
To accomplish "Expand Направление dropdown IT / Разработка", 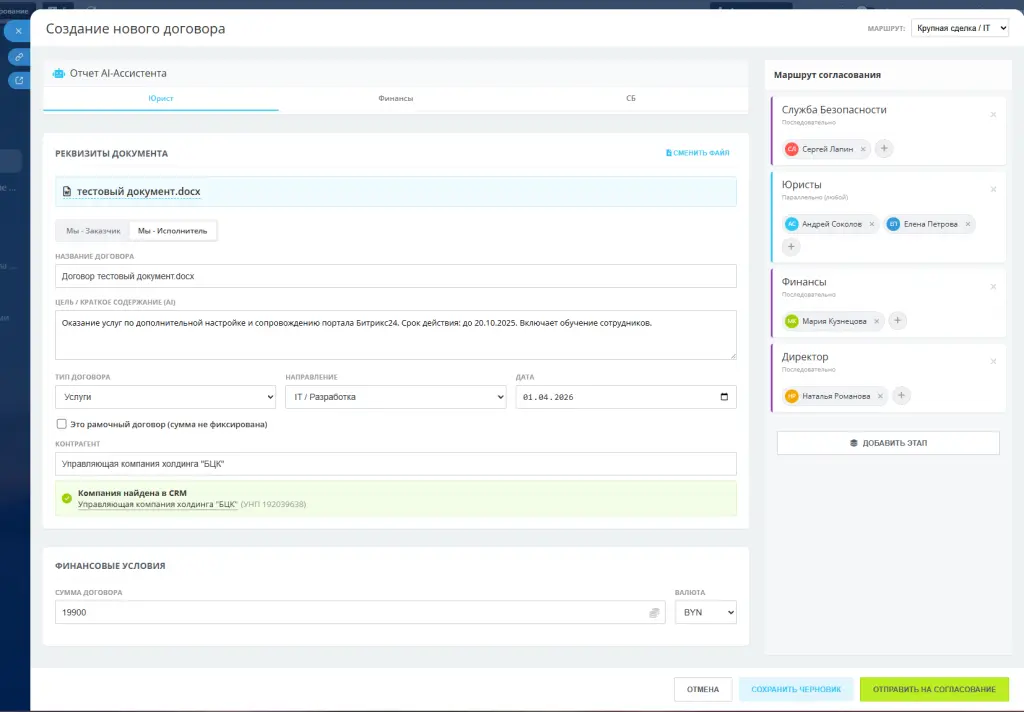I will (395, 397).
